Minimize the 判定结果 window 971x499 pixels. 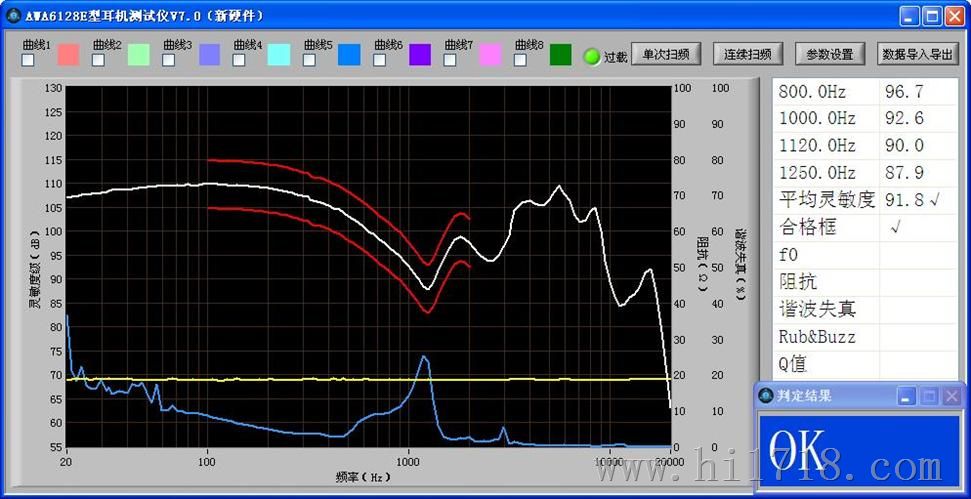pos(906,396)
